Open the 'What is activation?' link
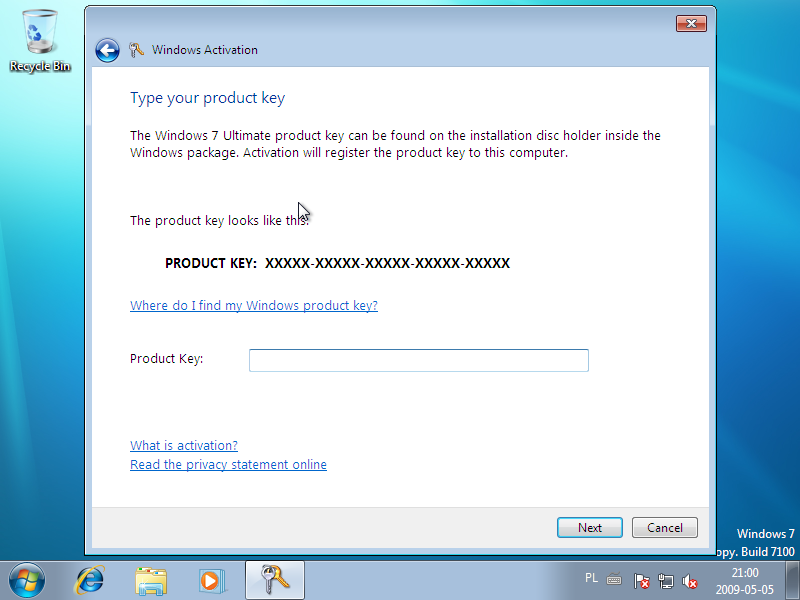 click(x=184, y=446)
